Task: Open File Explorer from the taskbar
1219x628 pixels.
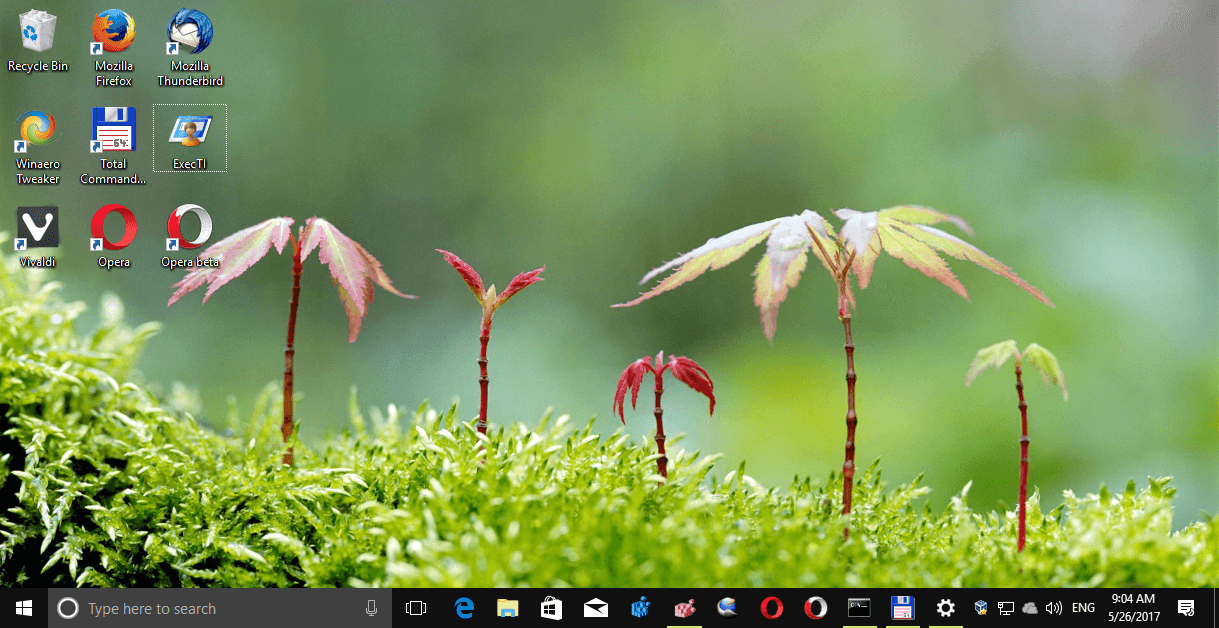Action: (508, 607)
